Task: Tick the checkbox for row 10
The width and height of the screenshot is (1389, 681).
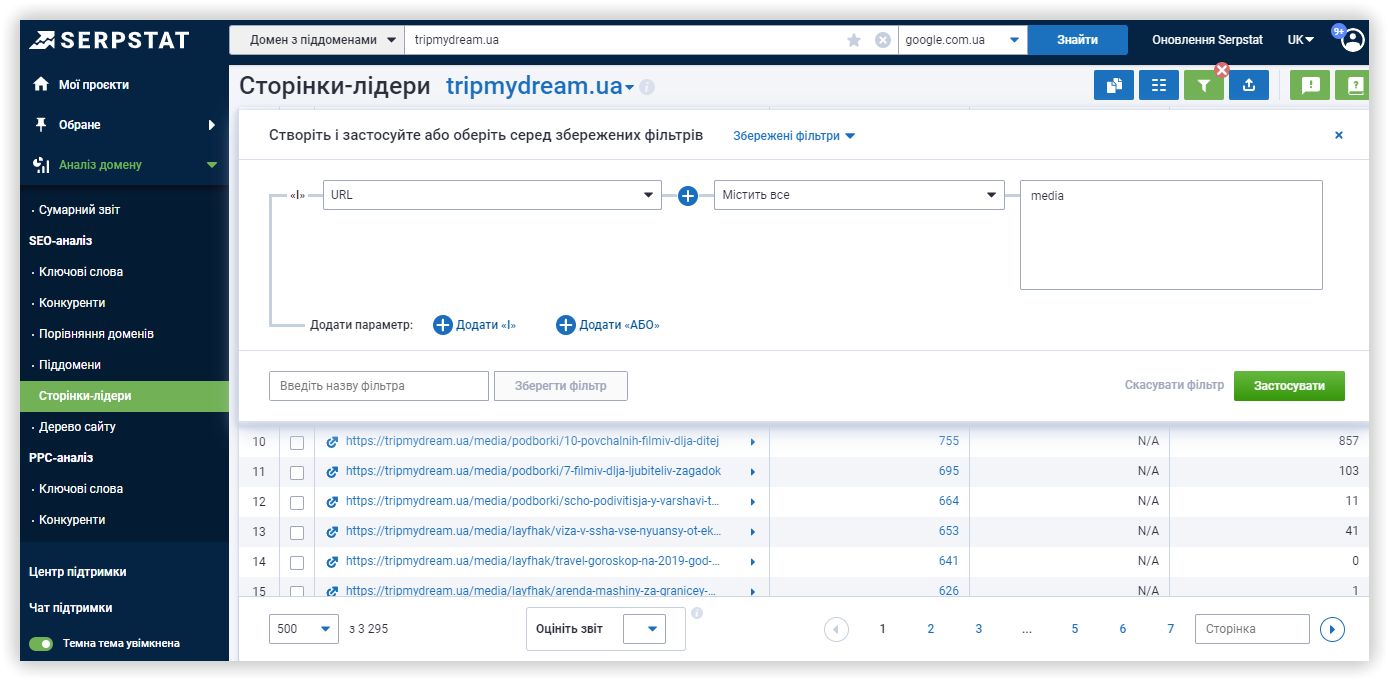Action: coord(297,442)
